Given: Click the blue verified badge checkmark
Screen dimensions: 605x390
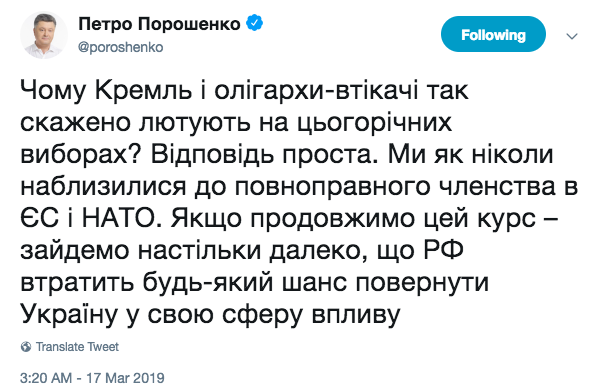Looking at the screenshot, I should [255, 24].
